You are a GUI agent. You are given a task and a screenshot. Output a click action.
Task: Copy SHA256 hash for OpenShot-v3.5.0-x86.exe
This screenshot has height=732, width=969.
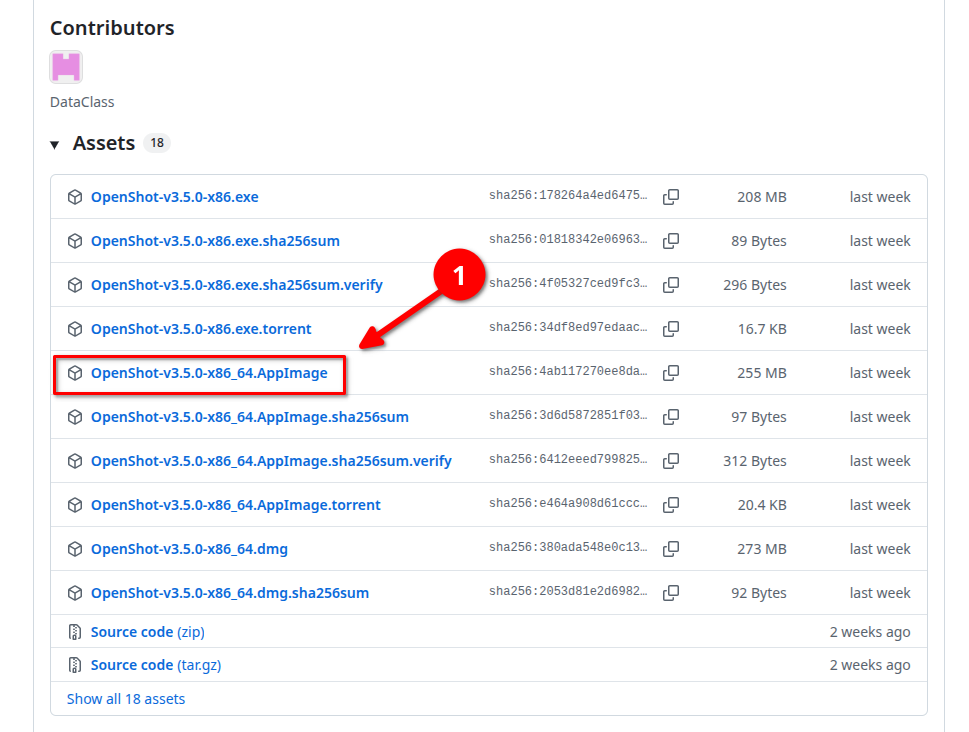click(671, 197)
